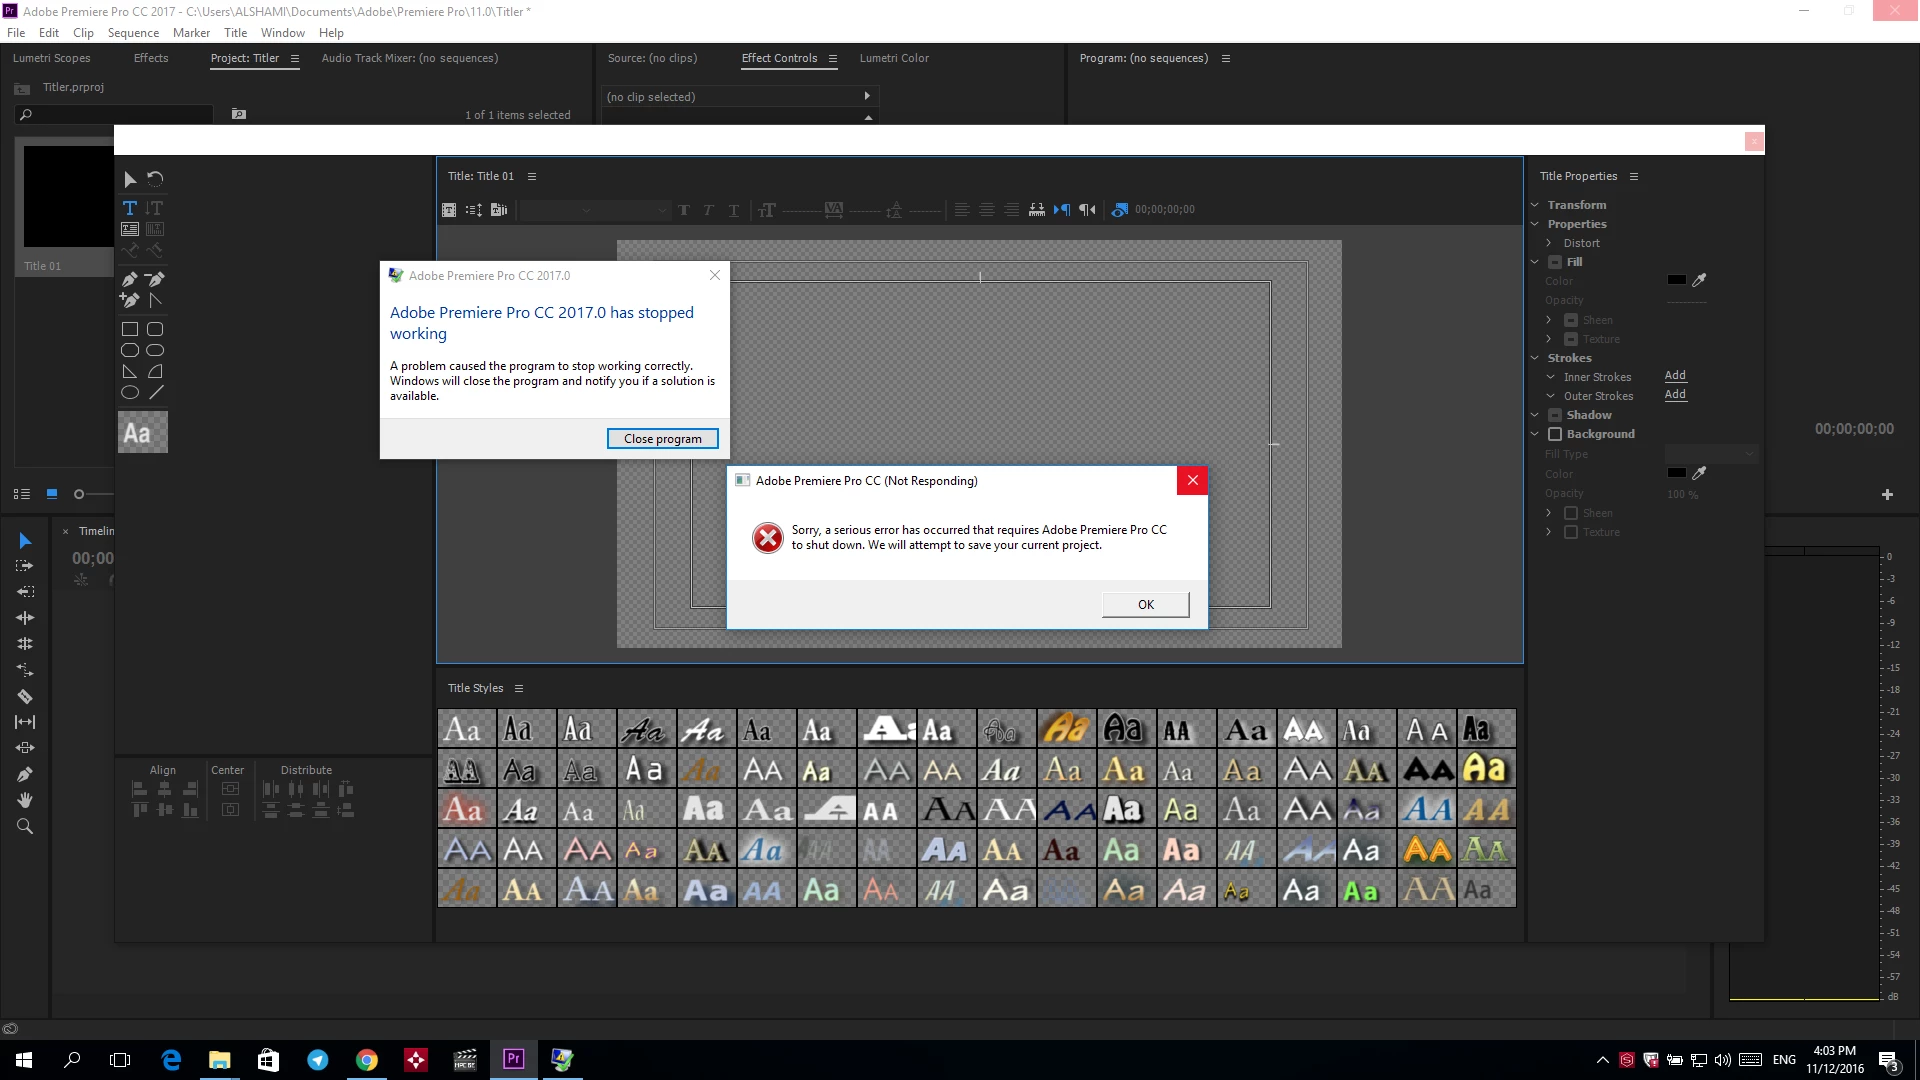Collapse the Strokes section
Viewport: 1920px width, 1080px height.
1535,358
